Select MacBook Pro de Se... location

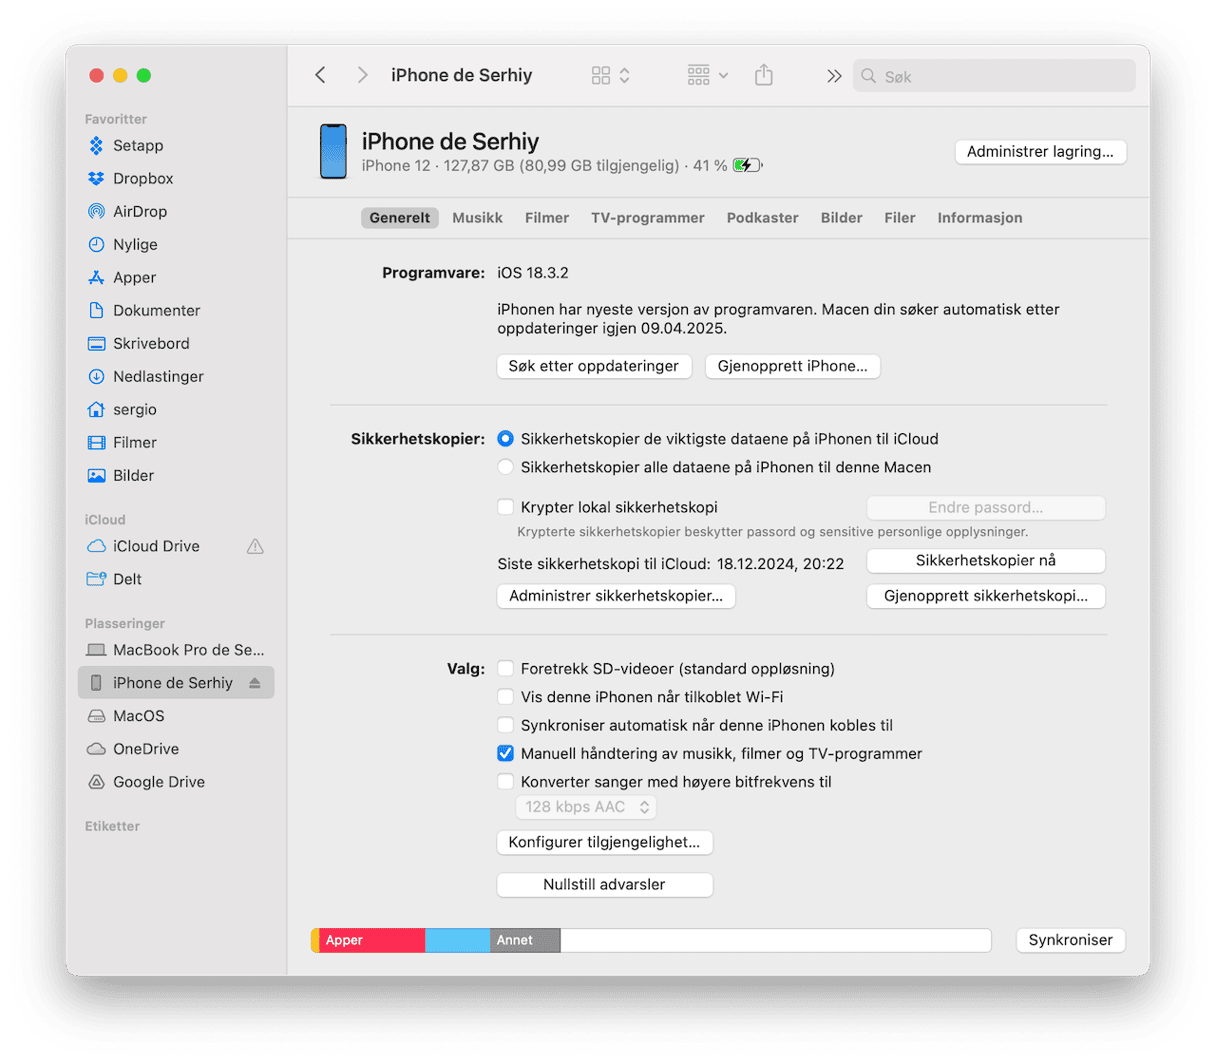[175, 650]
